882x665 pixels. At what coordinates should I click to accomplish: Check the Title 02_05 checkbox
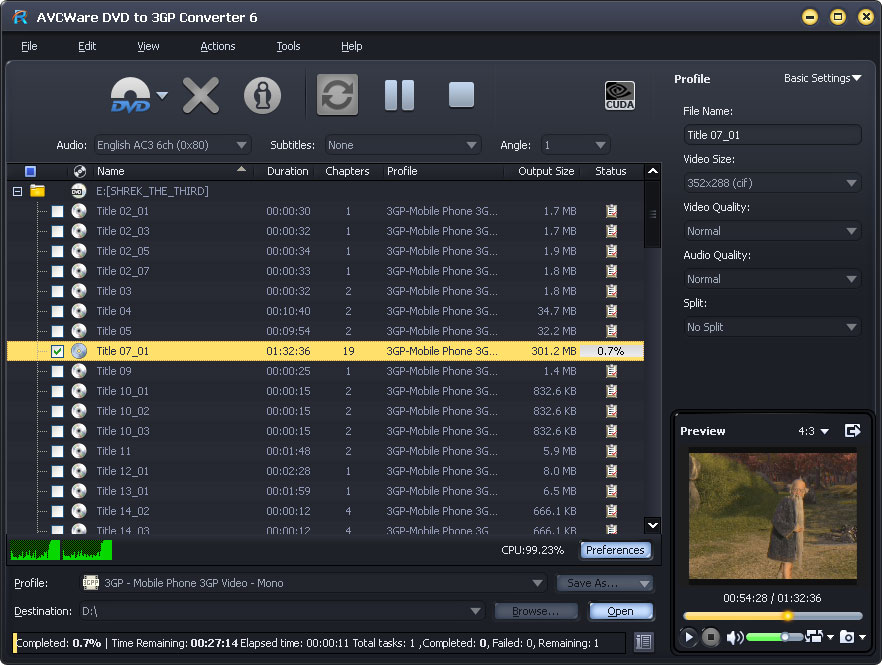57,251
